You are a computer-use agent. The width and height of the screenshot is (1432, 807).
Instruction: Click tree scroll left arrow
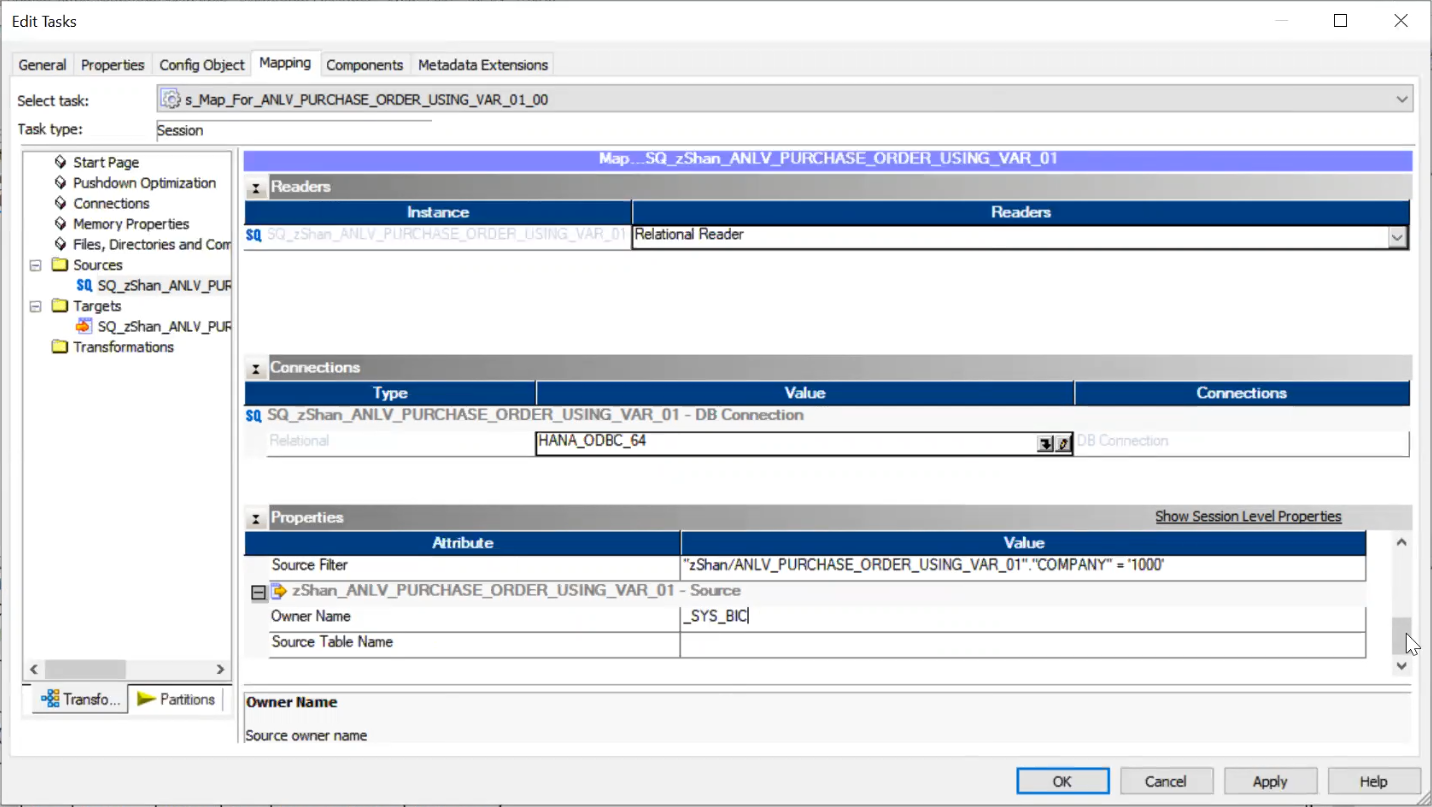click(x=33, y=669)
